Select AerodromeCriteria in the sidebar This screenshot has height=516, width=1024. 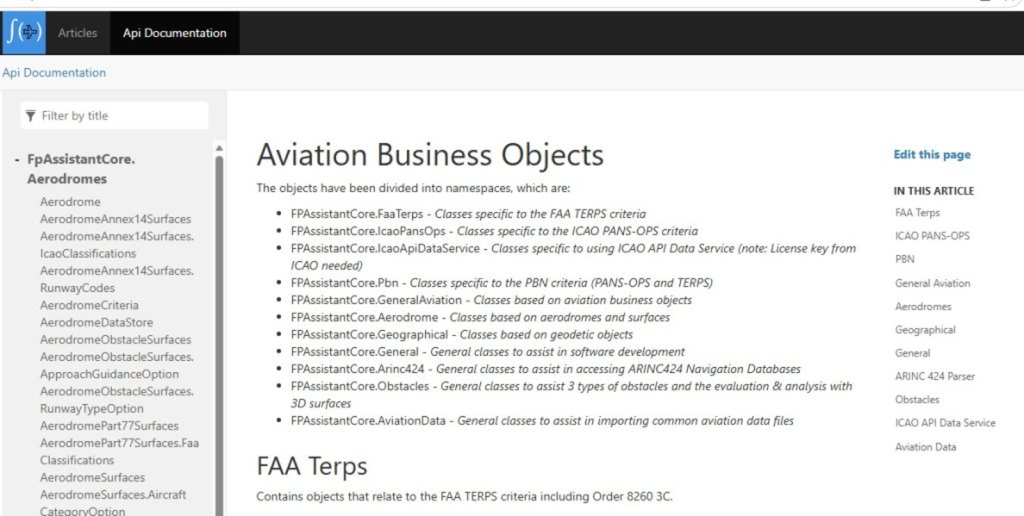tap(89, 305)
